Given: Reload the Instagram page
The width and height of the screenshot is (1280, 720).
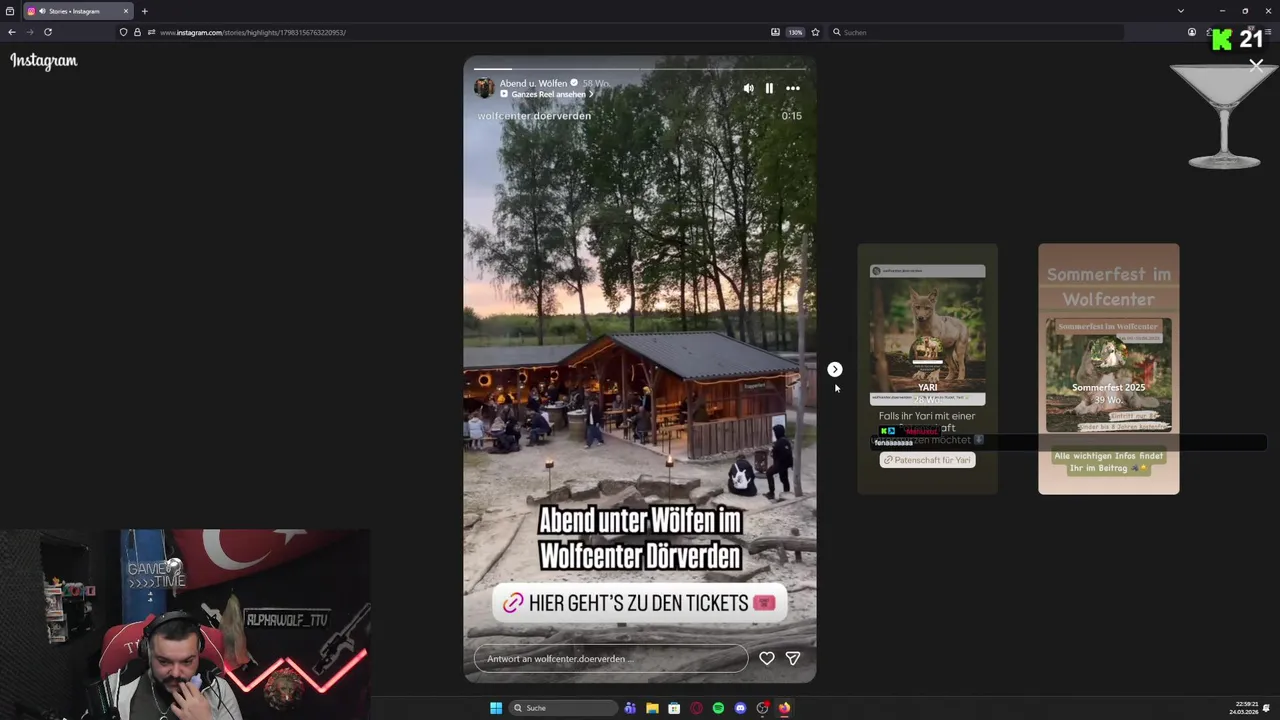Looking at the screenshot, I should (x=47, y=32).
